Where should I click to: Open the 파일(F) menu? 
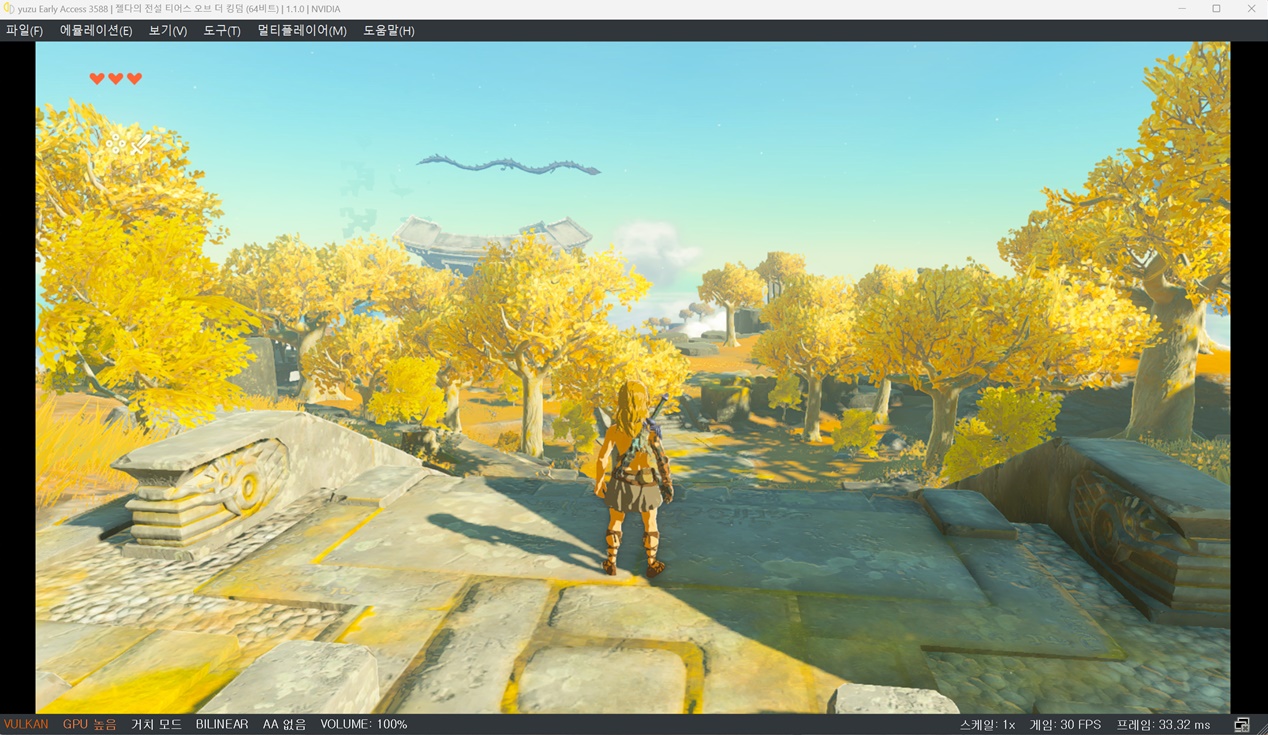pyautogui.click(x=24, y=31)
